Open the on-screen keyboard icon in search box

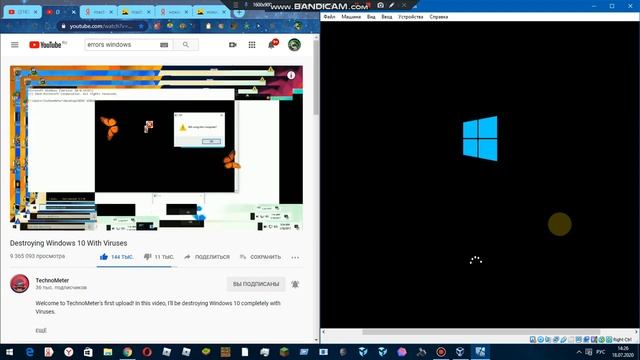164,45
